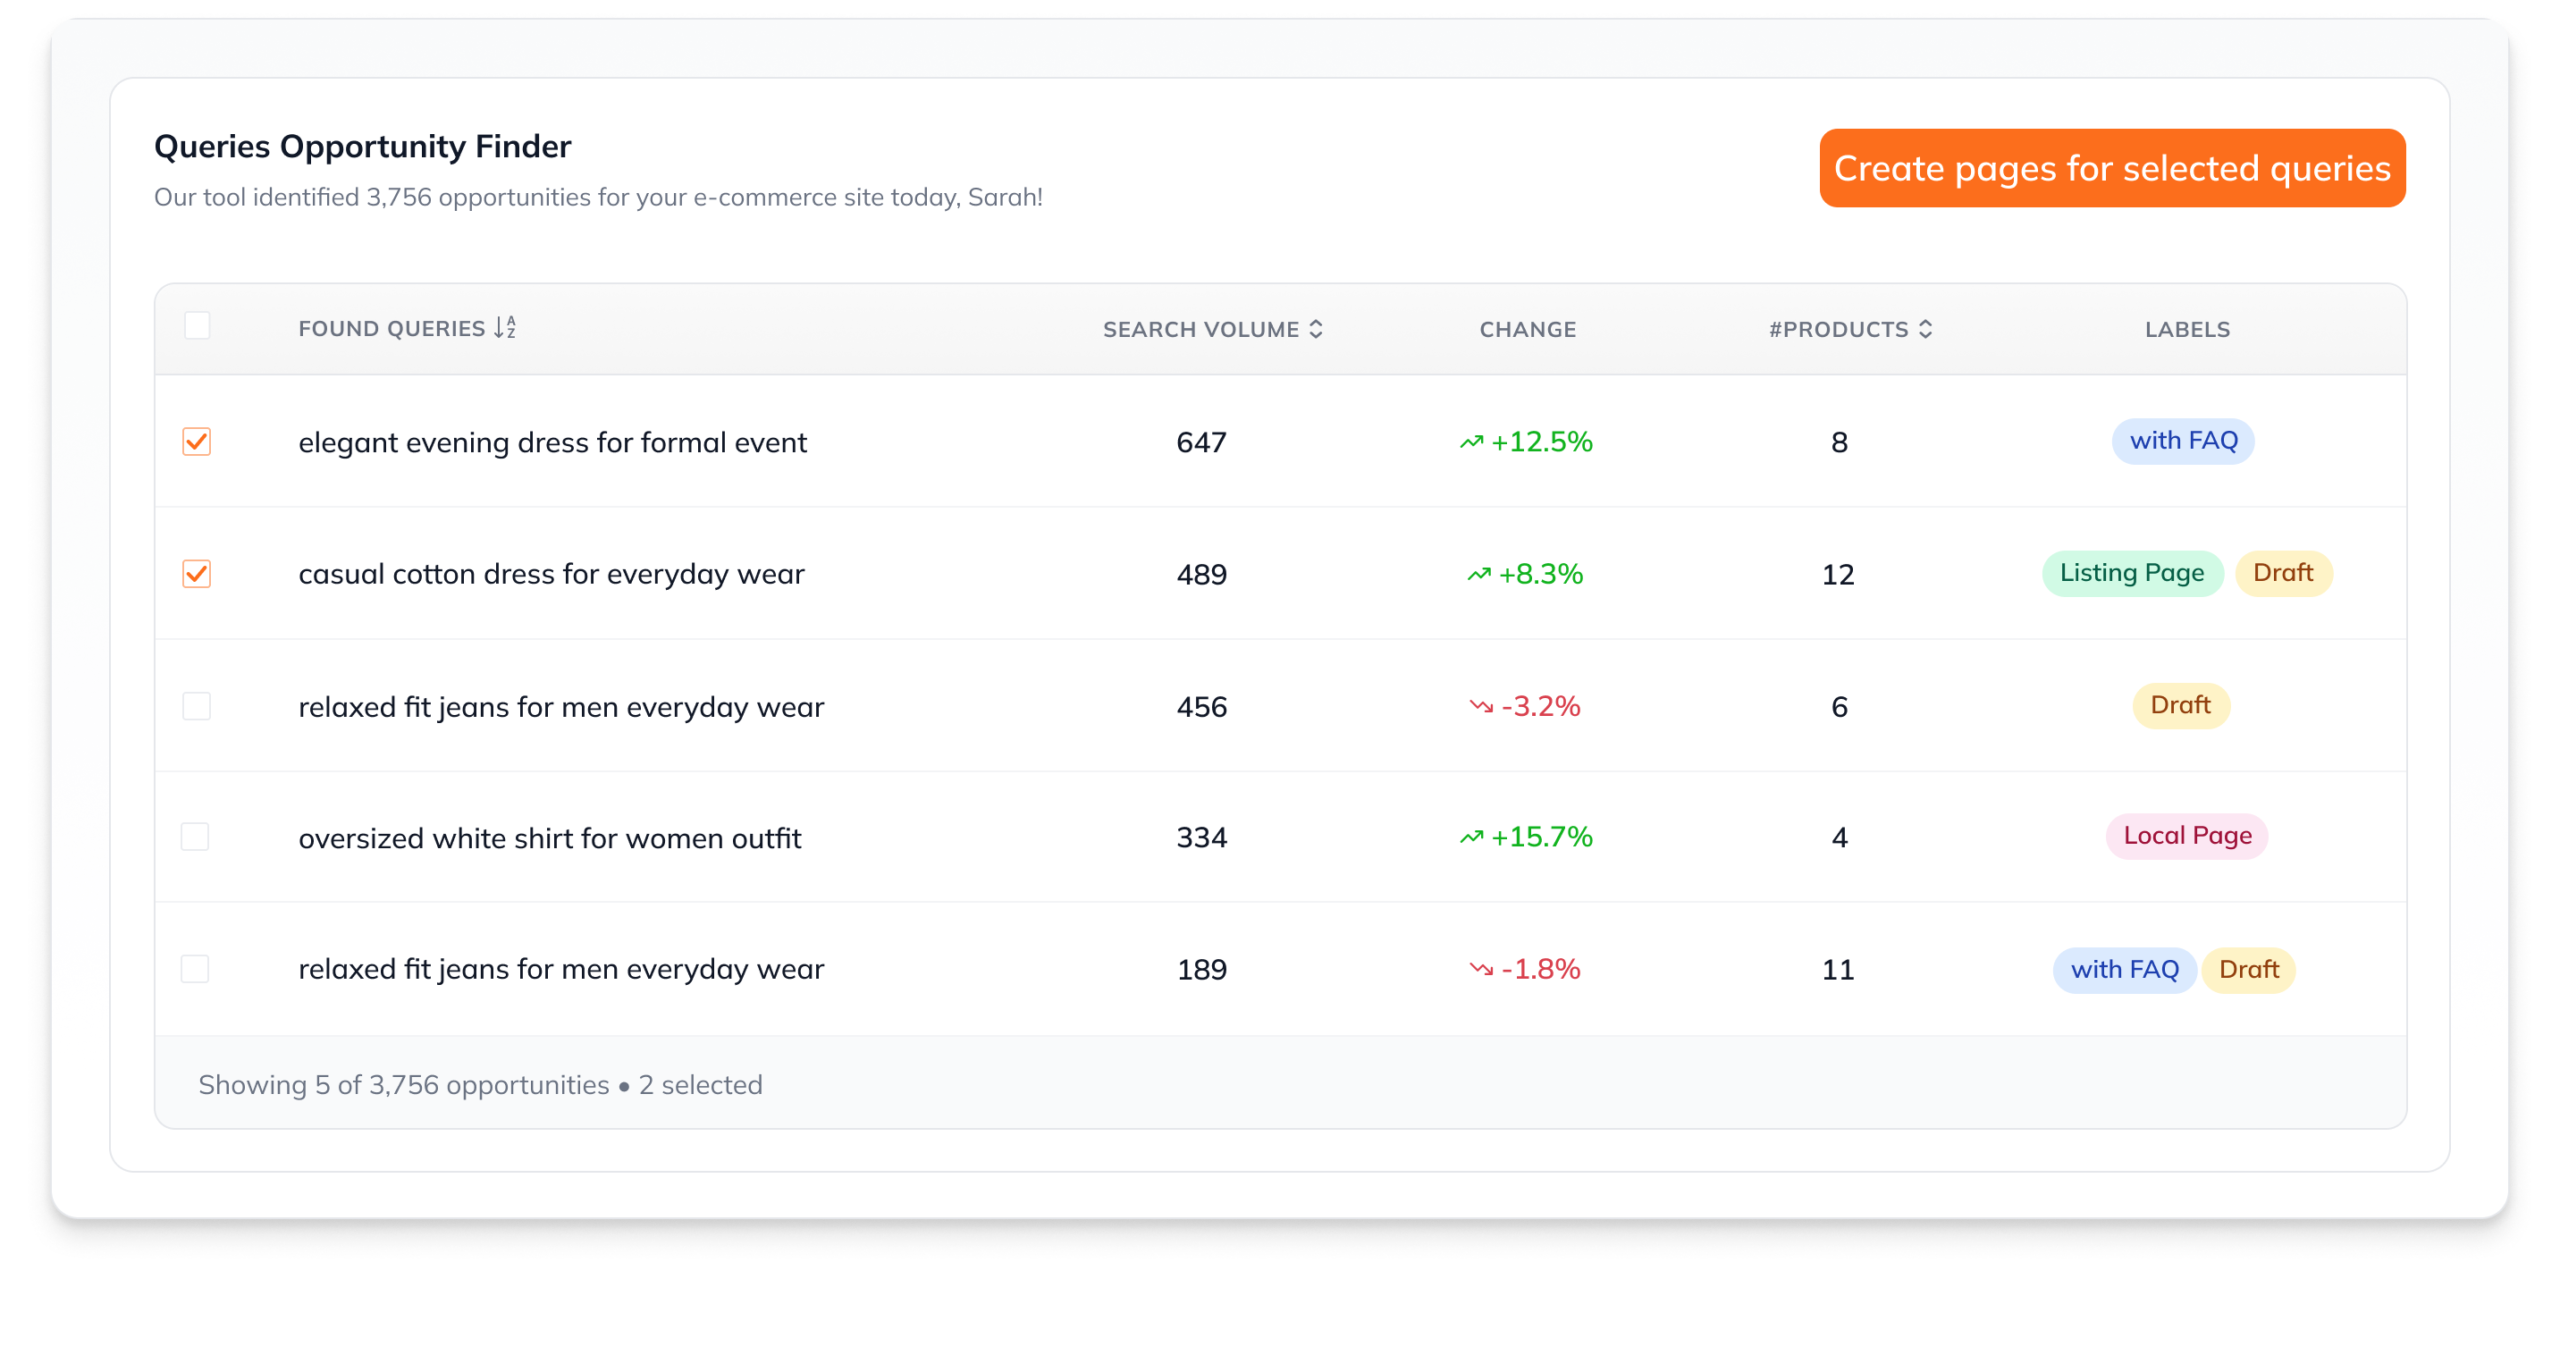Screen dimensions: 2560x1355
Task: Click the upward trend icon beside +12.5%
Action: click(1471, 442)
